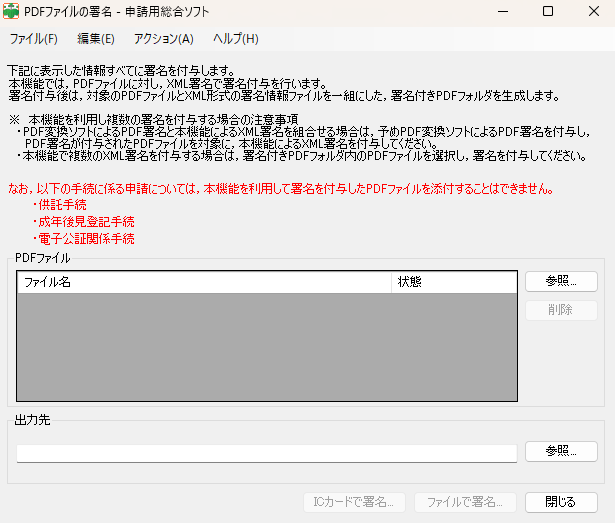Viewport: 615px width, 523px height.
Task: Click the 閉じる button at the bottom
Action: [561, 502]
